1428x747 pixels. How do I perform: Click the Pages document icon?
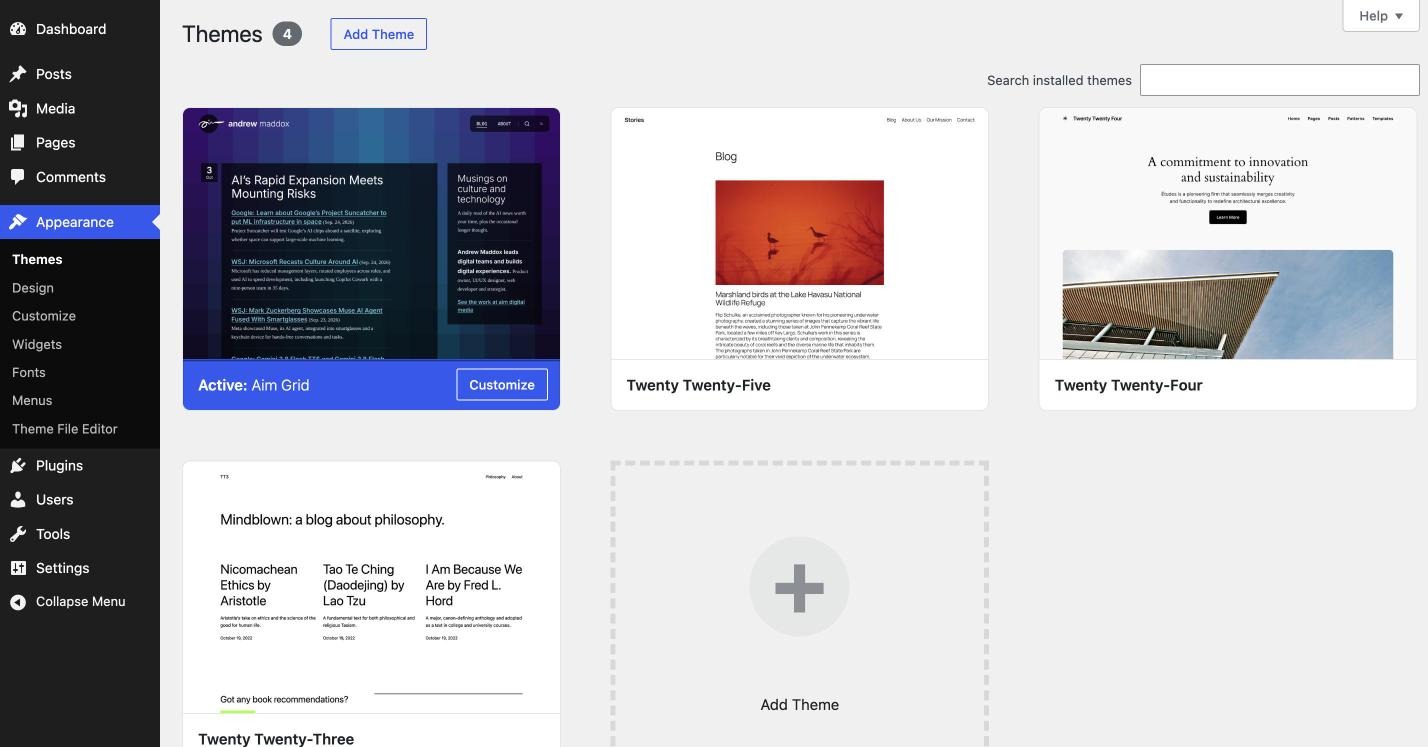click(x=18, y=143)
